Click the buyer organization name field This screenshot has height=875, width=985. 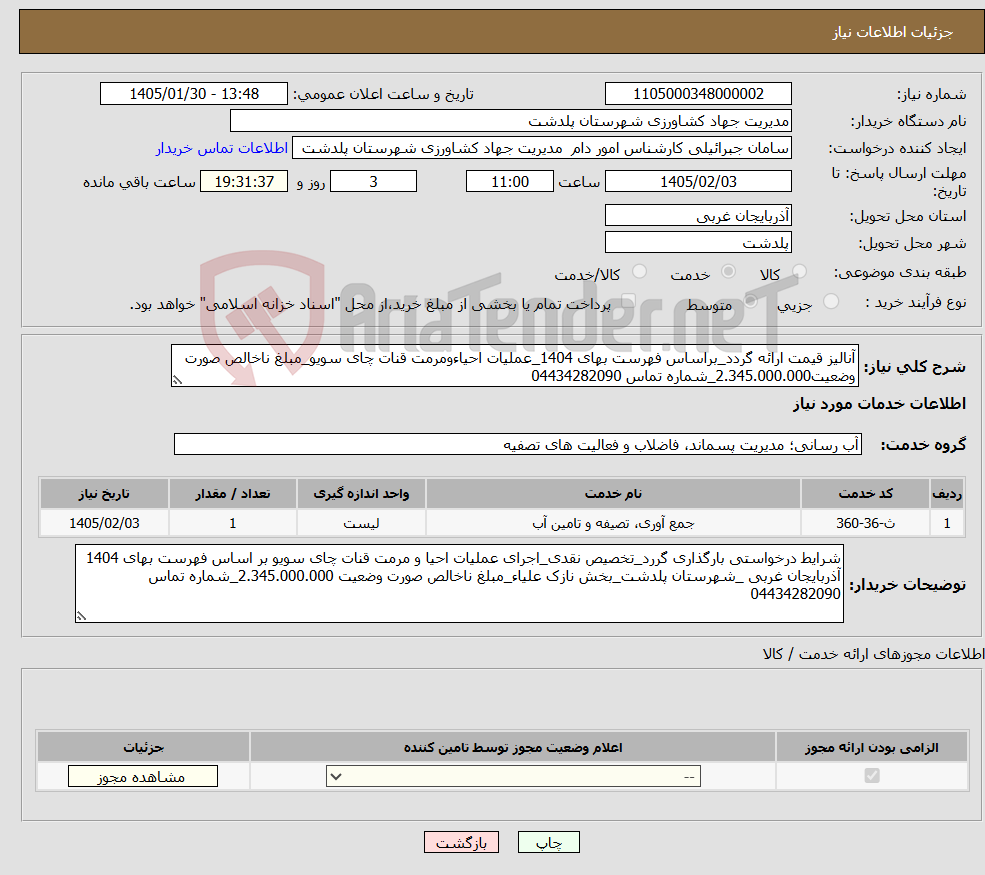pos(511,121)
